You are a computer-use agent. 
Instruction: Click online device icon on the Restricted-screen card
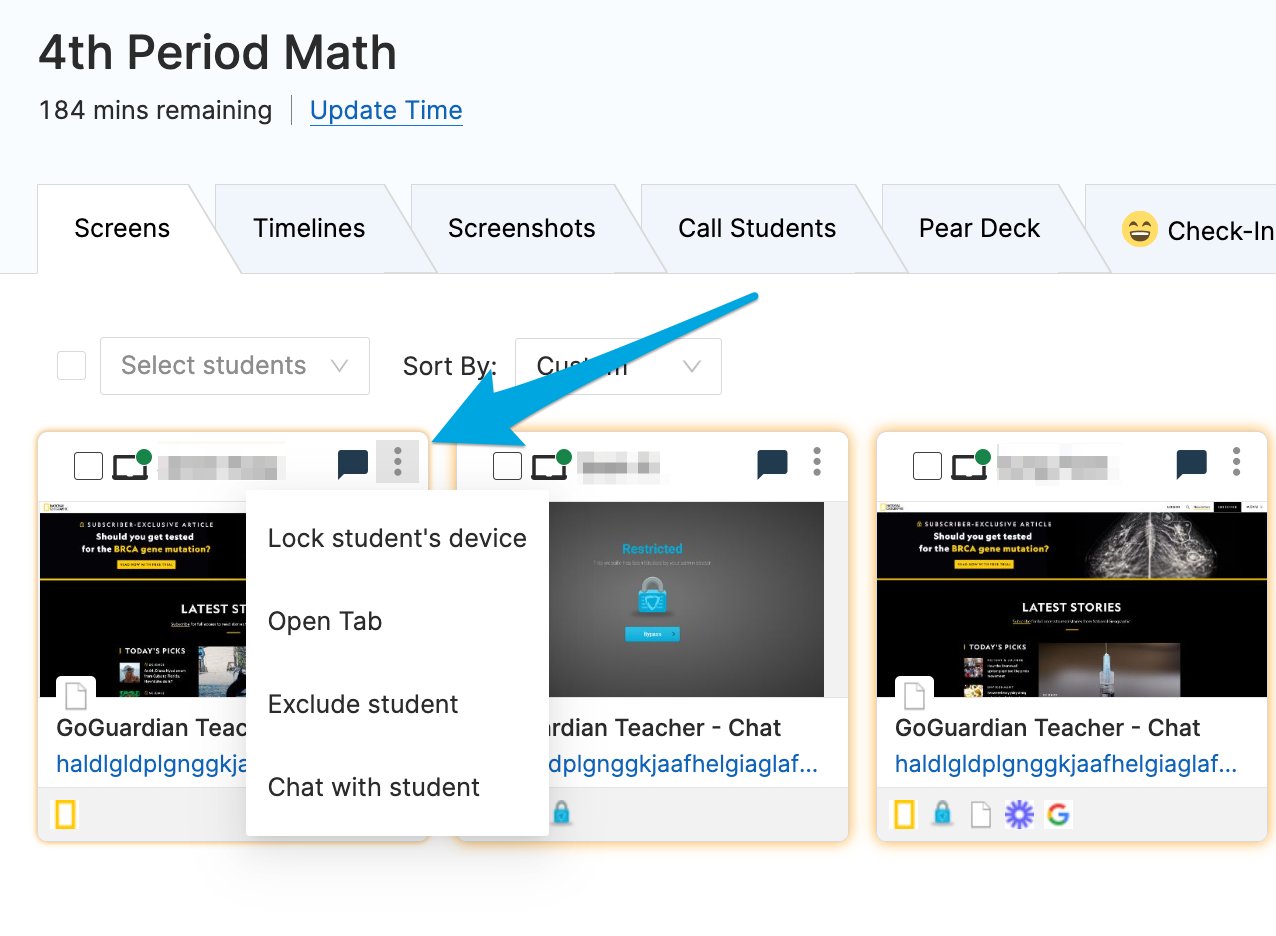pos(551,465)
